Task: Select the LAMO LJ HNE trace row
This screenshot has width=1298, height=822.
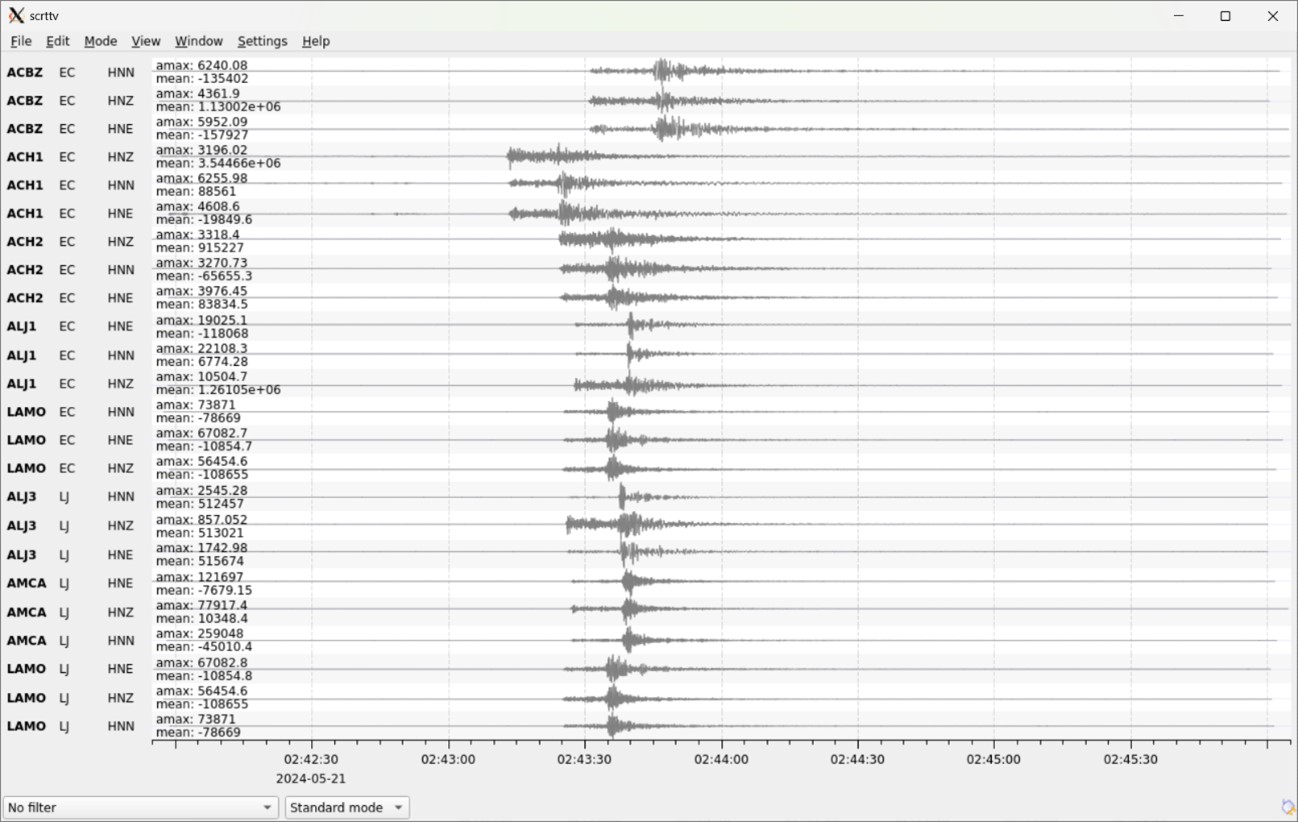Action: [x=647, y=668]
